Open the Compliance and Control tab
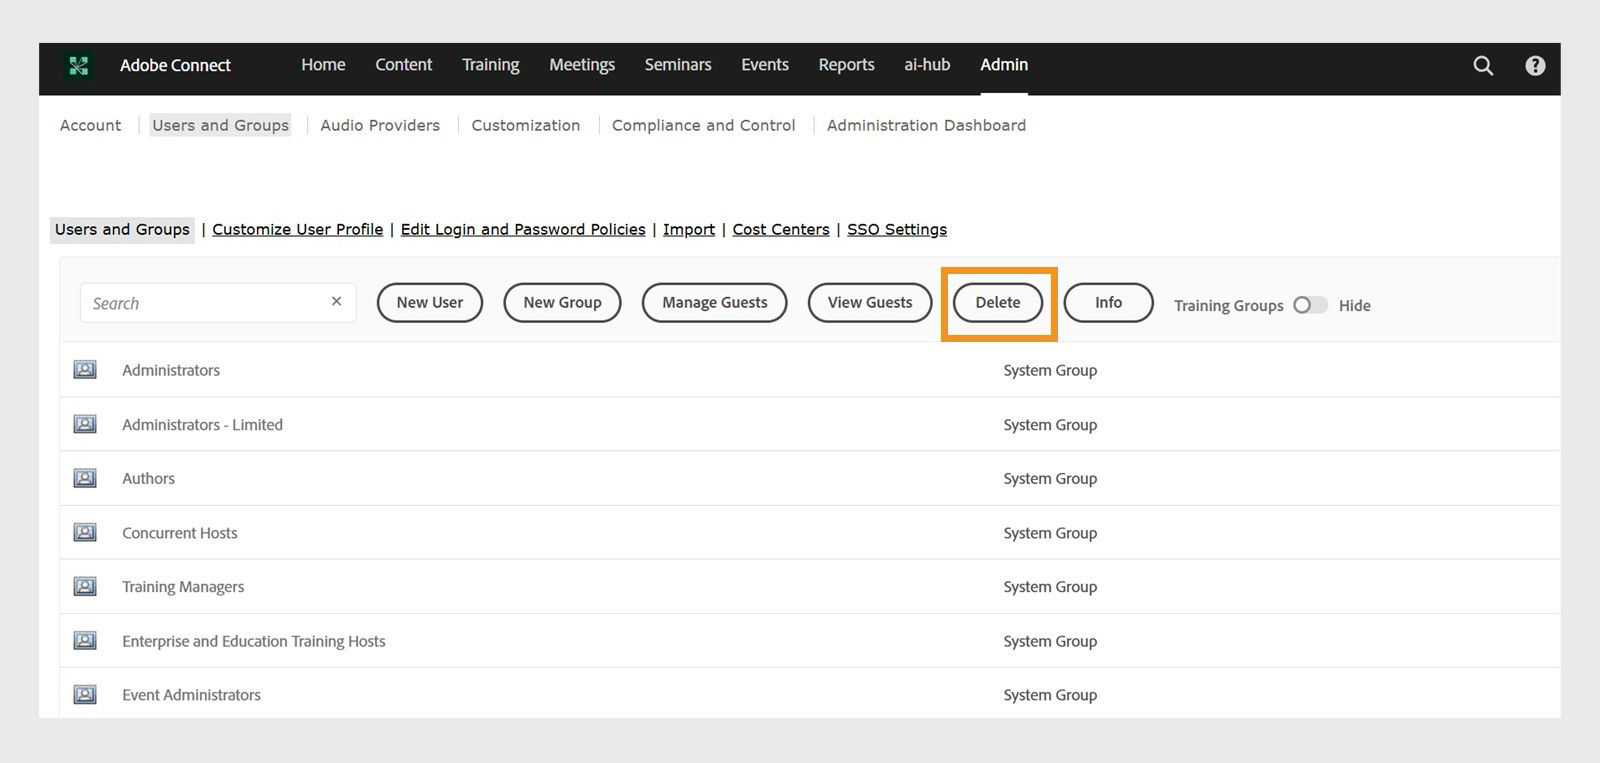 click(704, 125)
